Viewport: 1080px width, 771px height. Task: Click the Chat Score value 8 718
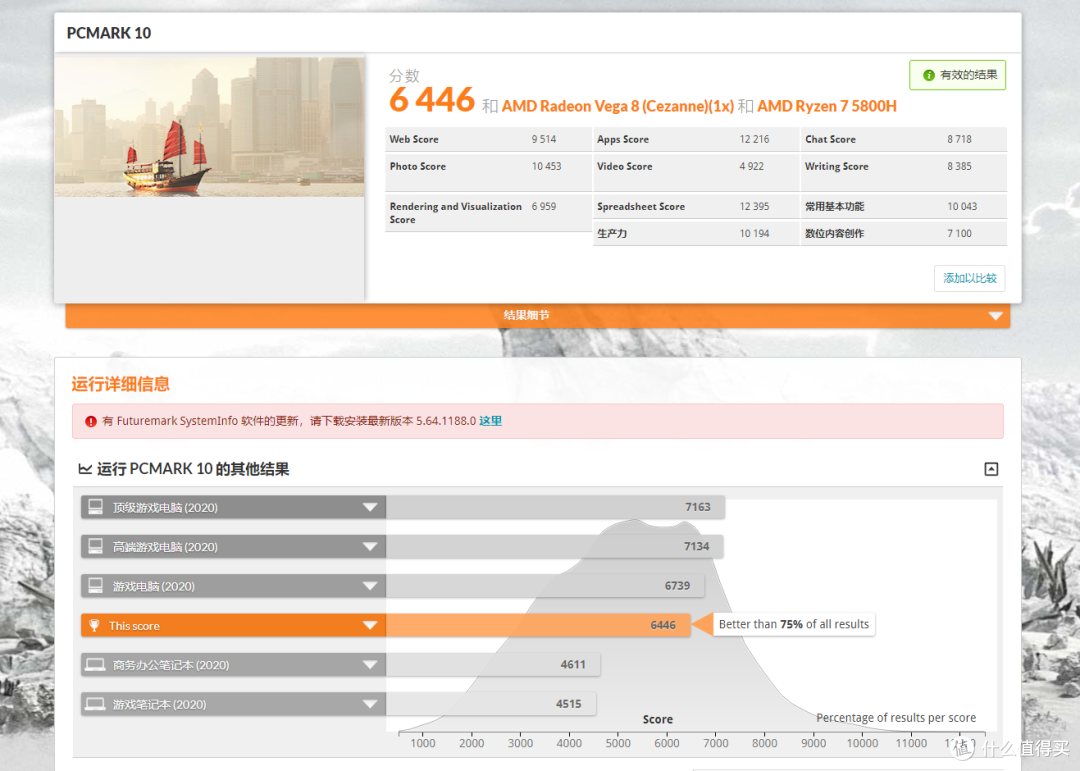[959, 139]
